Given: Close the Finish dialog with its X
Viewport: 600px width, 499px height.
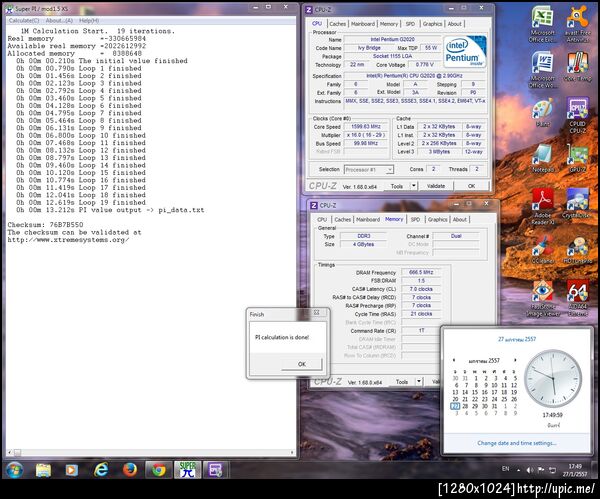Looking at the screenshot, I should [x=316, y=313].
